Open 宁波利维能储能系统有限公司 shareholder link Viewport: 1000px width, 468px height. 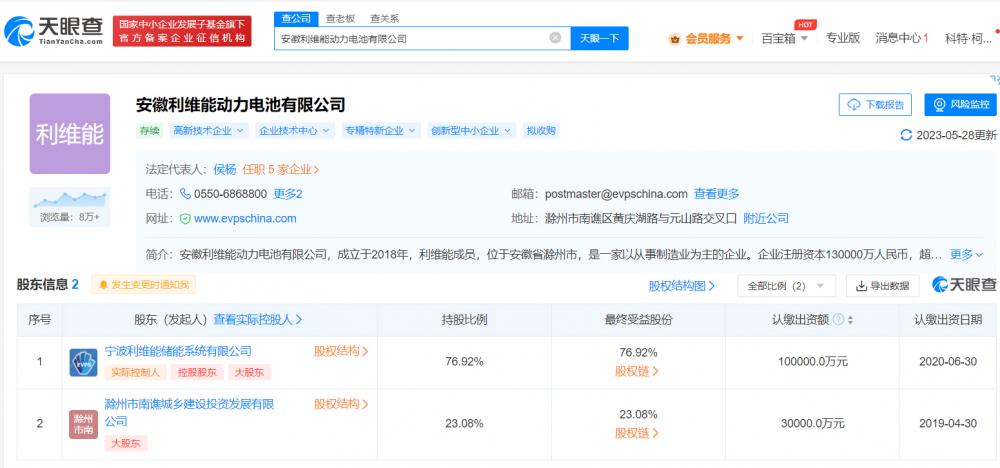[178, 351]
